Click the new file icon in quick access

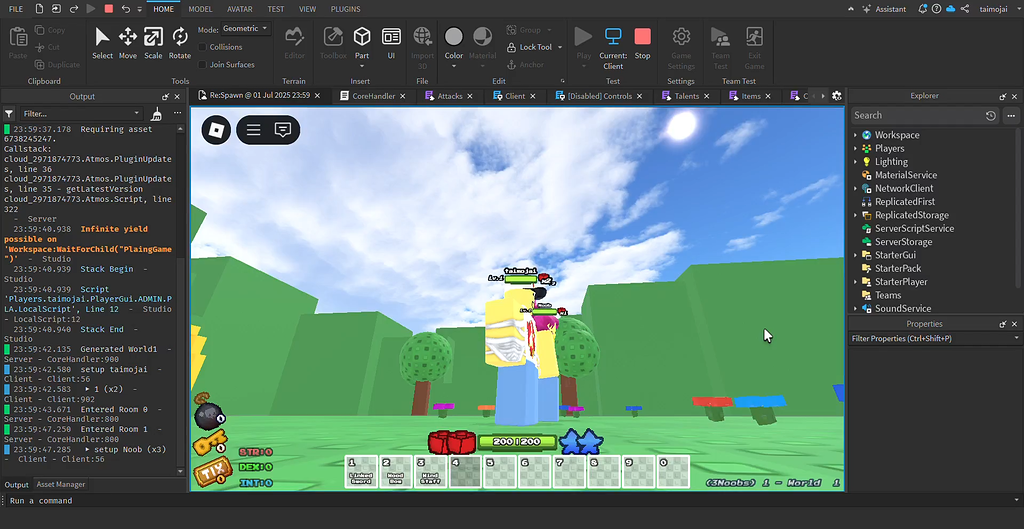39,9
